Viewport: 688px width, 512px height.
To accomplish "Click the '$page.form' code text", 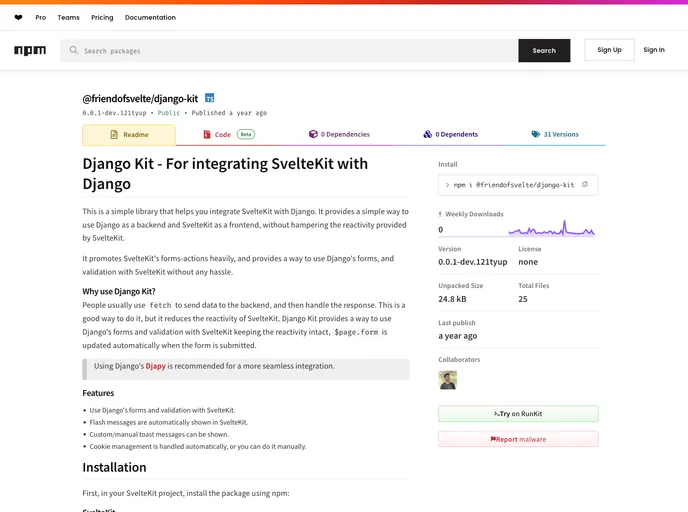I will [x=356, y=332].
